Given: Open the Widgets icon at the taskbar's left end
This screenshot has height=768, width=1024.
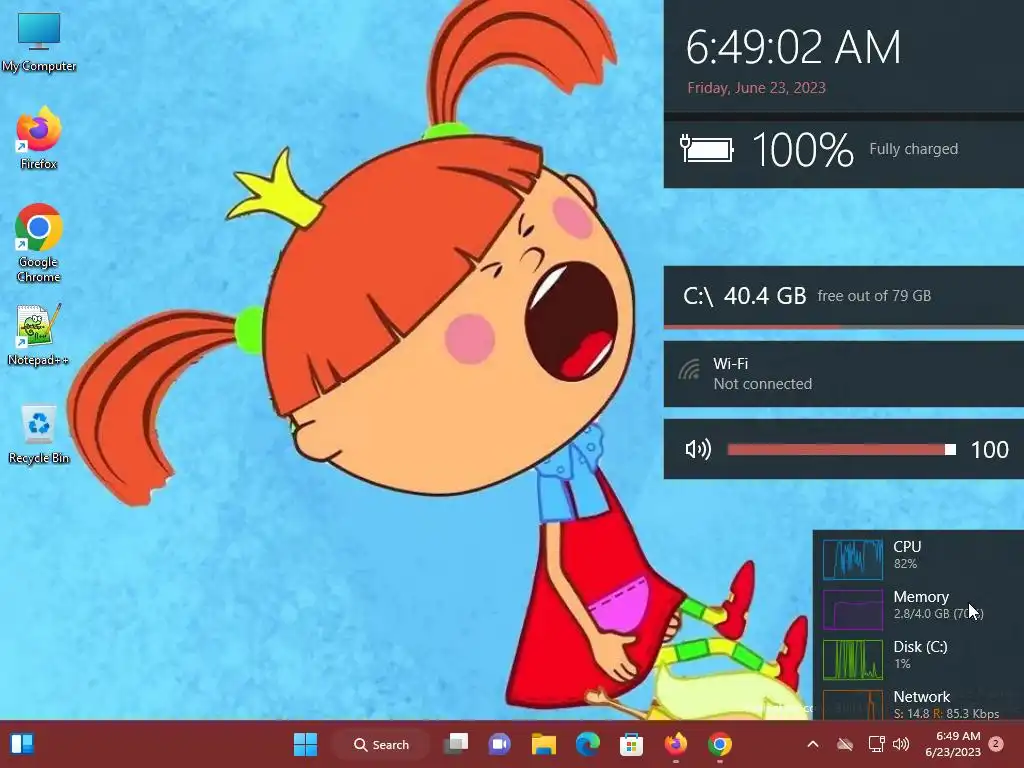Looking at the screenshot, I should coord(22,744).
